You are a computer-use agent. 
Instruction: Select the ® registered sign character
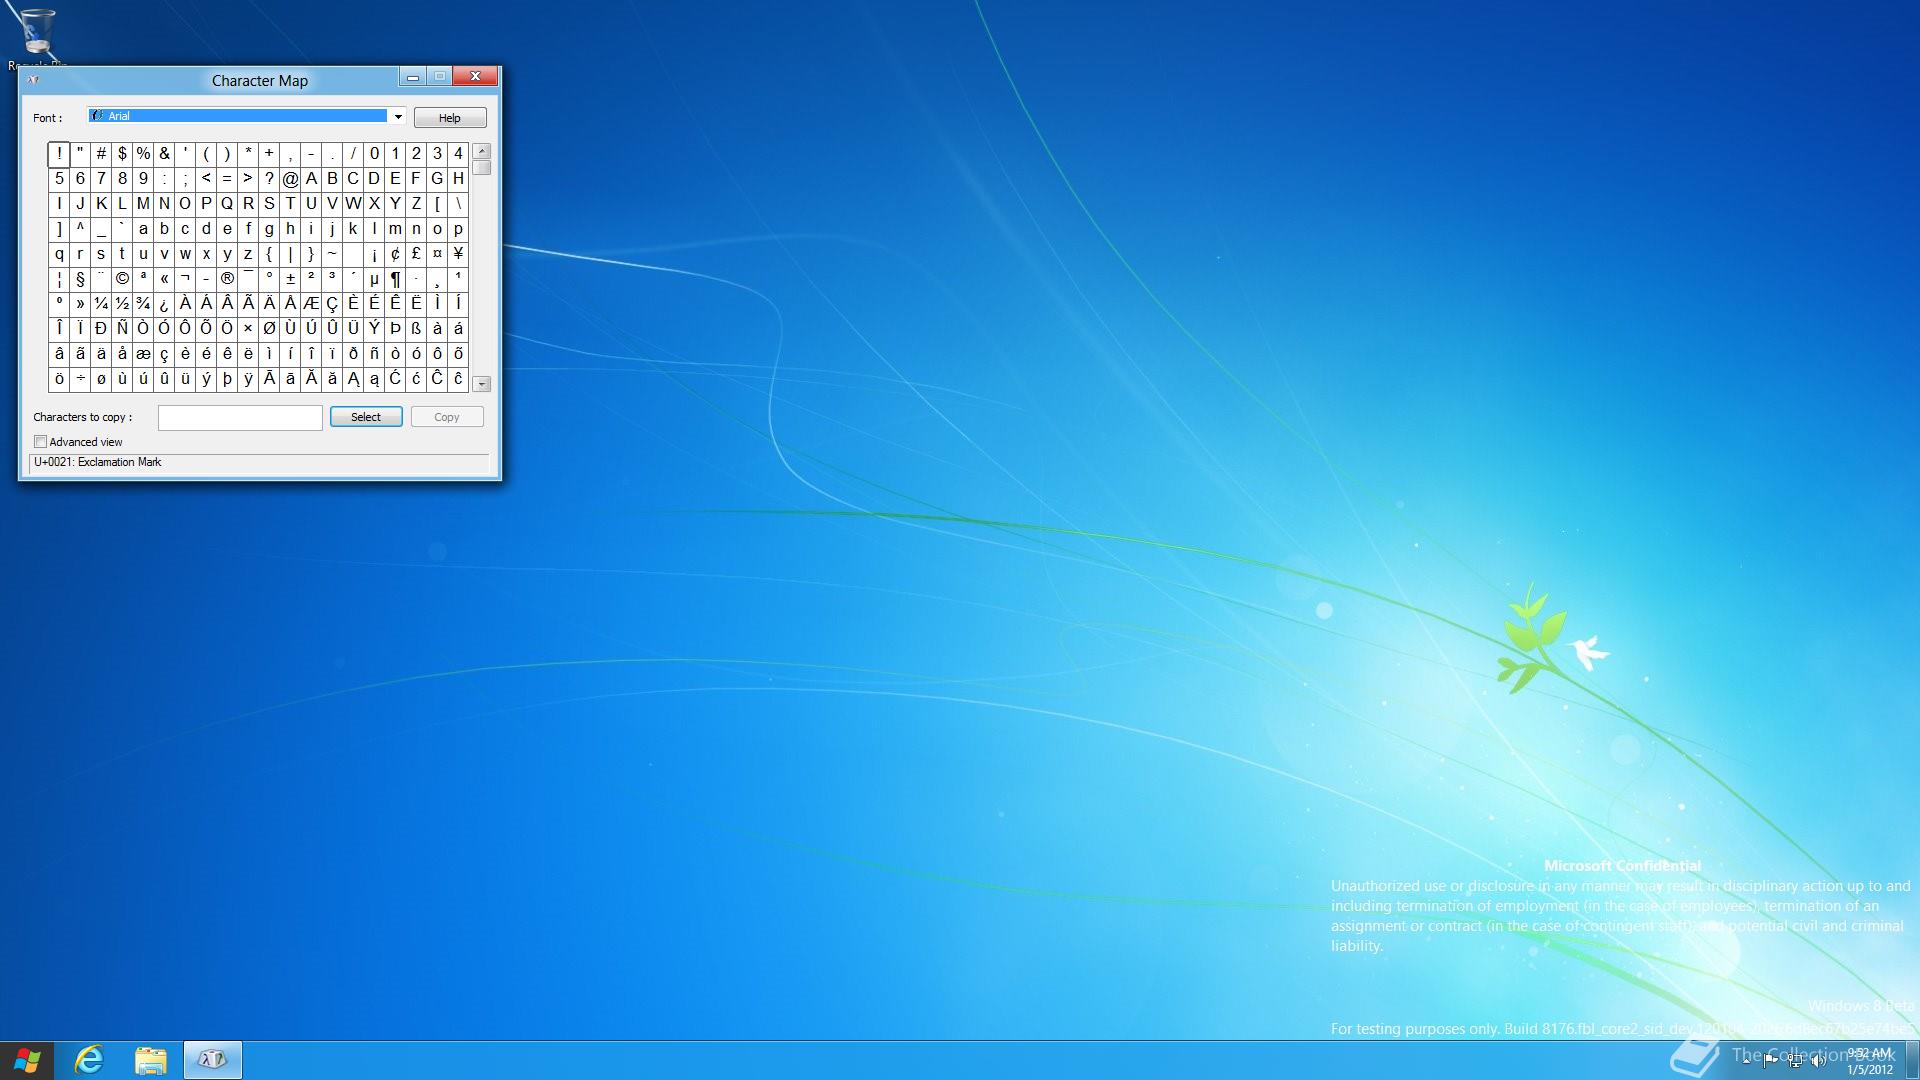227,279
